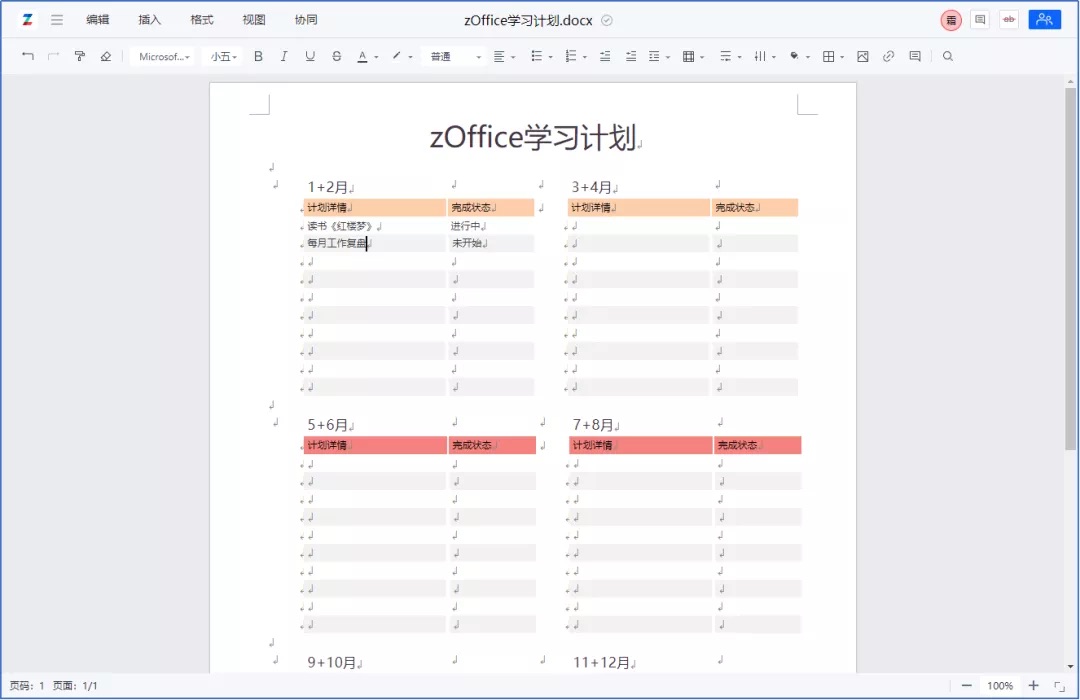Click the zOffice logo icon
This screenshot has height=700, width=1080.
pyautogui.click(x=27, y=20)
